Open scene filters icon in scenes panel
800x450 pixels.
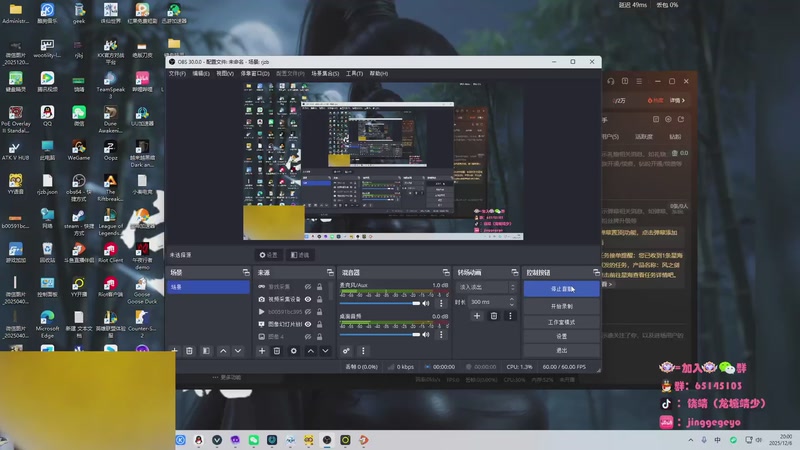click(206, 351)
